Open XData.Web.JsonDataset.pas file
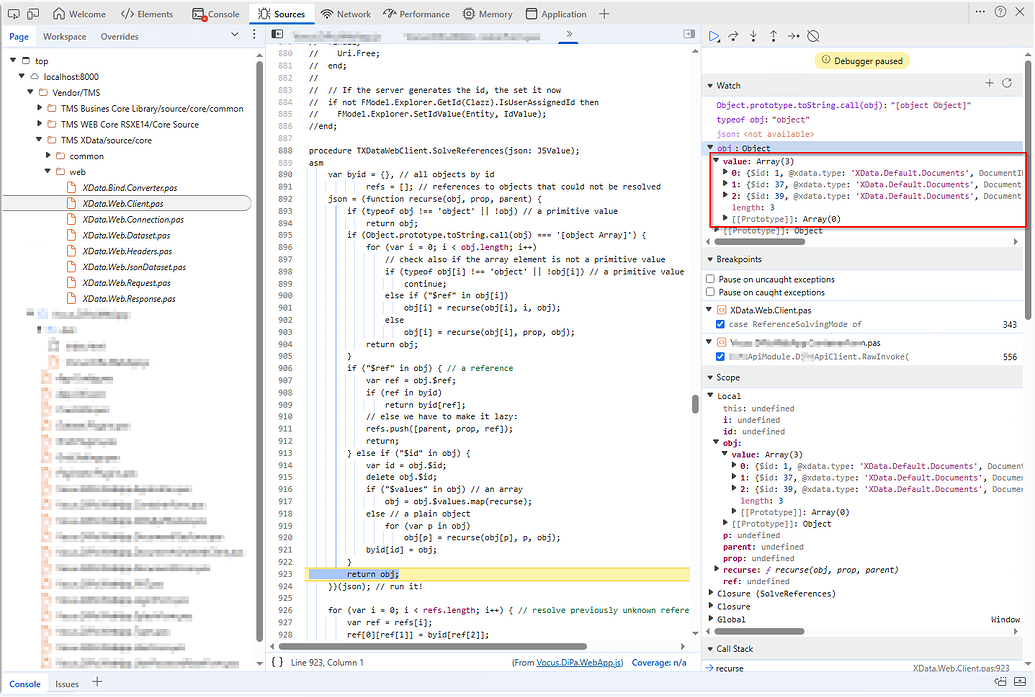The image size is (1035, 697). point(134,267)
